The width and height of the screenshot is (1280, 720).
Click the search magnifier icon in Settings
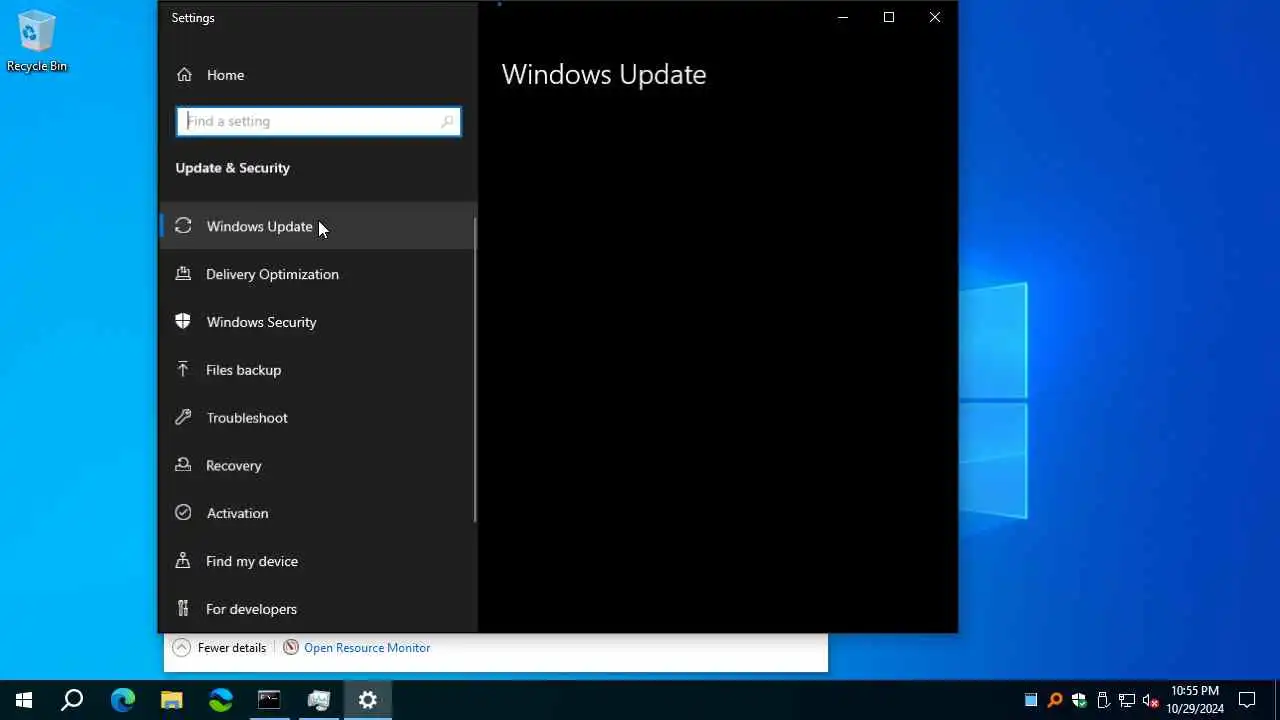(x=447, y=121)
